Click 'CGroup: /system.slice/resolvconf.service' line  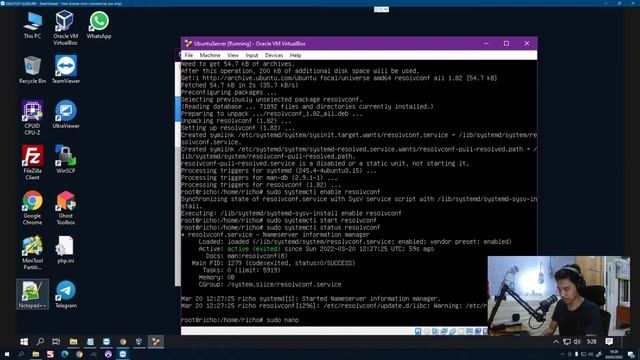270,284
